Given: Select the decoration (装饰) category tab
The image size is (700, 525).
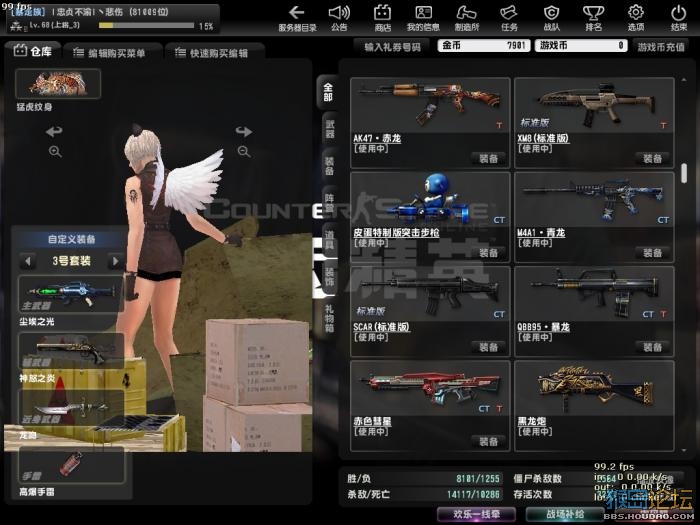Looking at the screenshot, I should (x=329, y=277).
